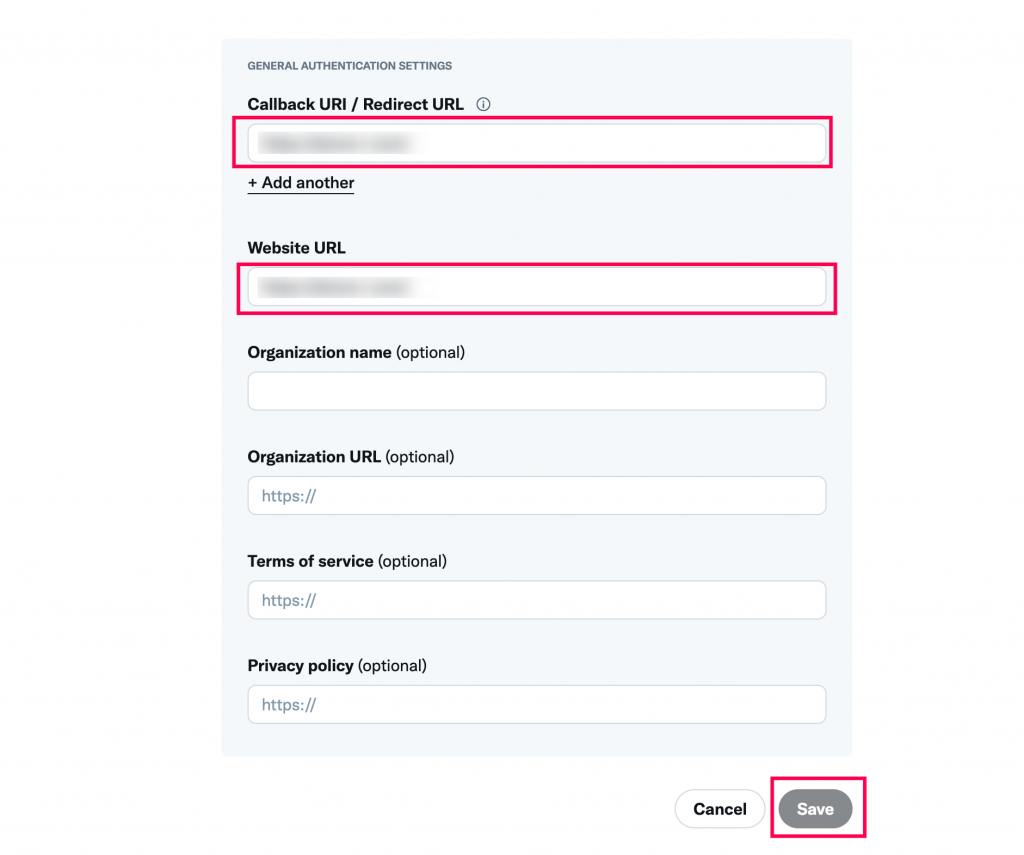Click the Organization name (optional) label
Image resolution: width=1024 pixels, height=855 pixels.
pyautogui.click(x=356, y=353)
